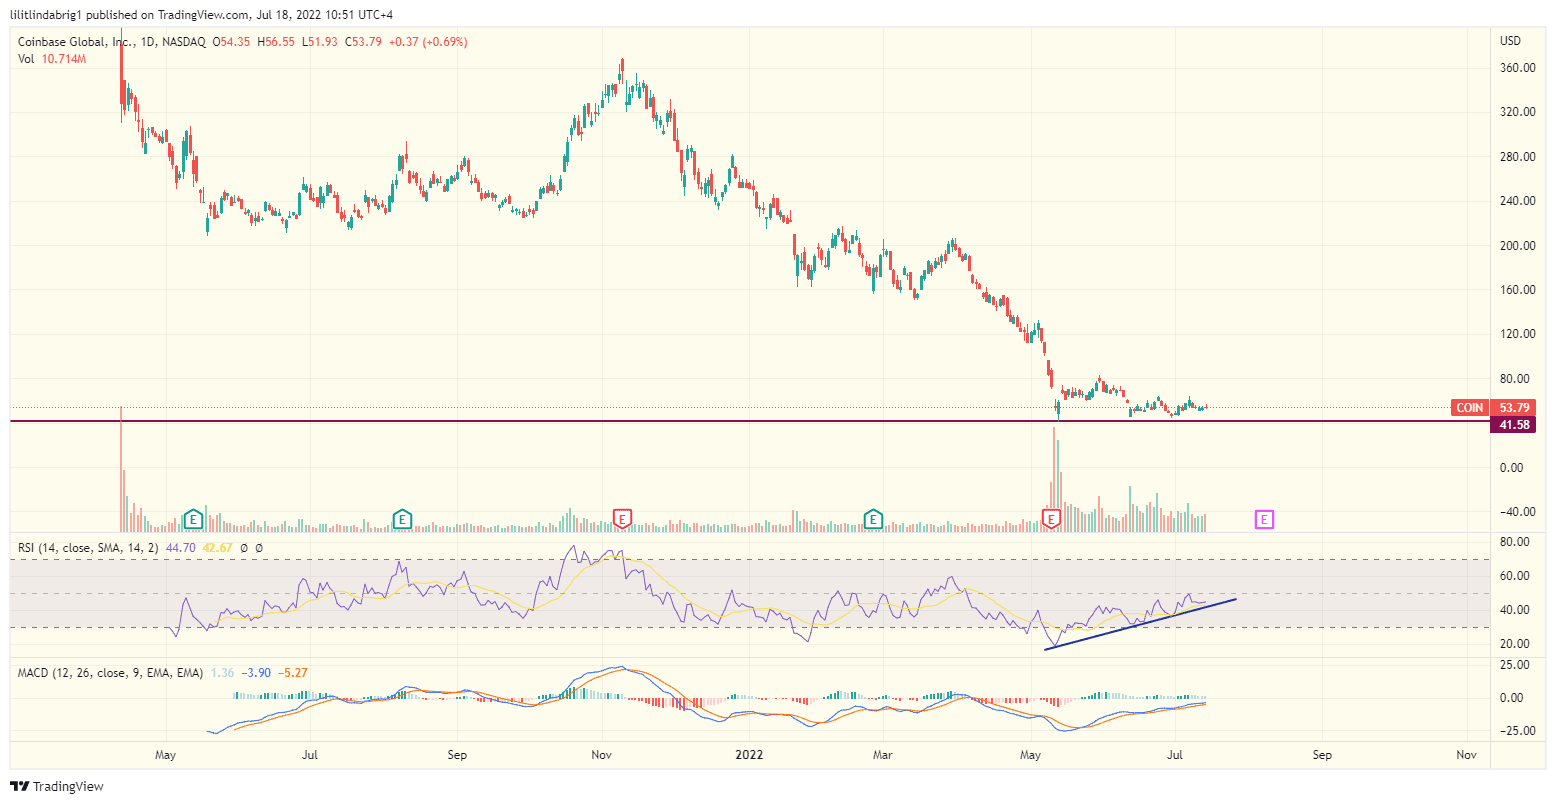Click the green earnings badge beneath March 2022
Screen dimensions: 1556x804
pos(872,519)
